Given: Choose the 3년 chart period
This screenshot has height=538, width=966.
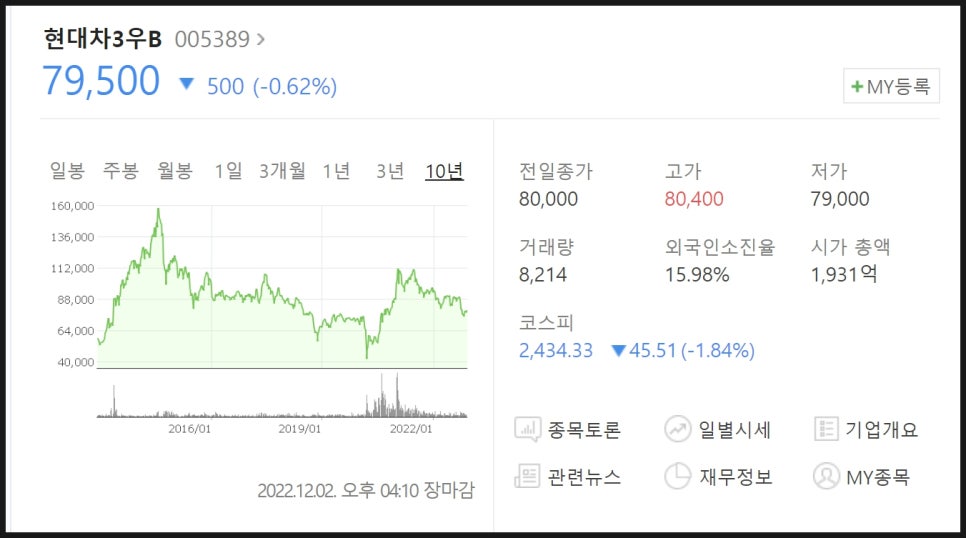Looking at the screenshot, I should coord(390,171).
